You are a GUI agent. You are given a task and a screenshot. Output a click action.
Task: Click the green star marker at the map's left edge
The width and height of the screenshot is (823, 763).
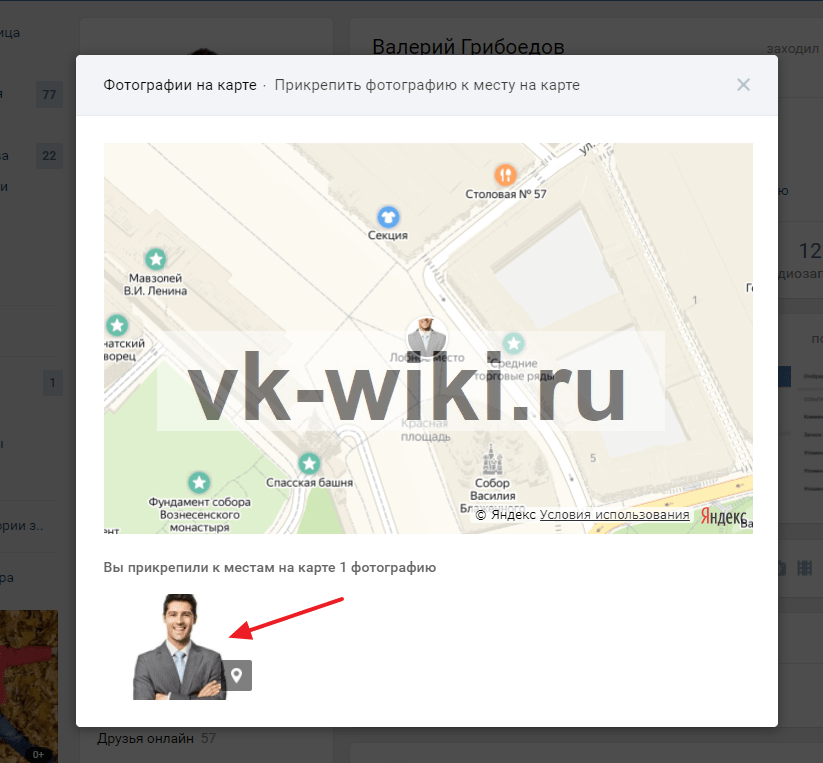(117, 325)
